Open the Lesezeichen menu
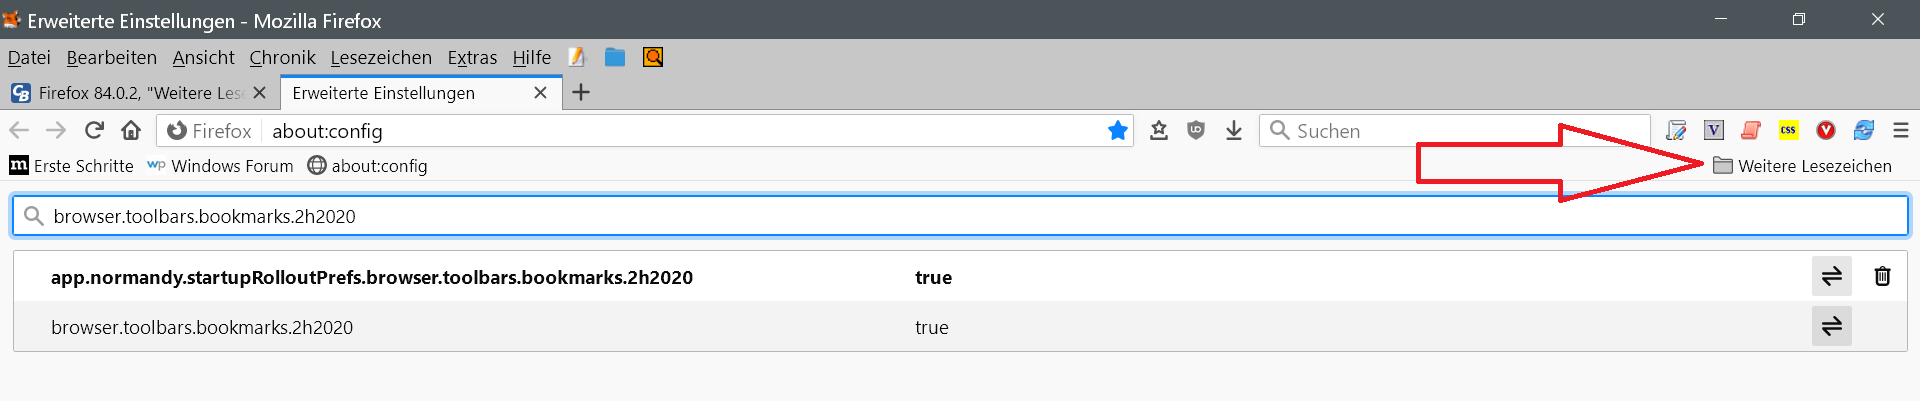1920x401 pixels. (x=381, y=58)
